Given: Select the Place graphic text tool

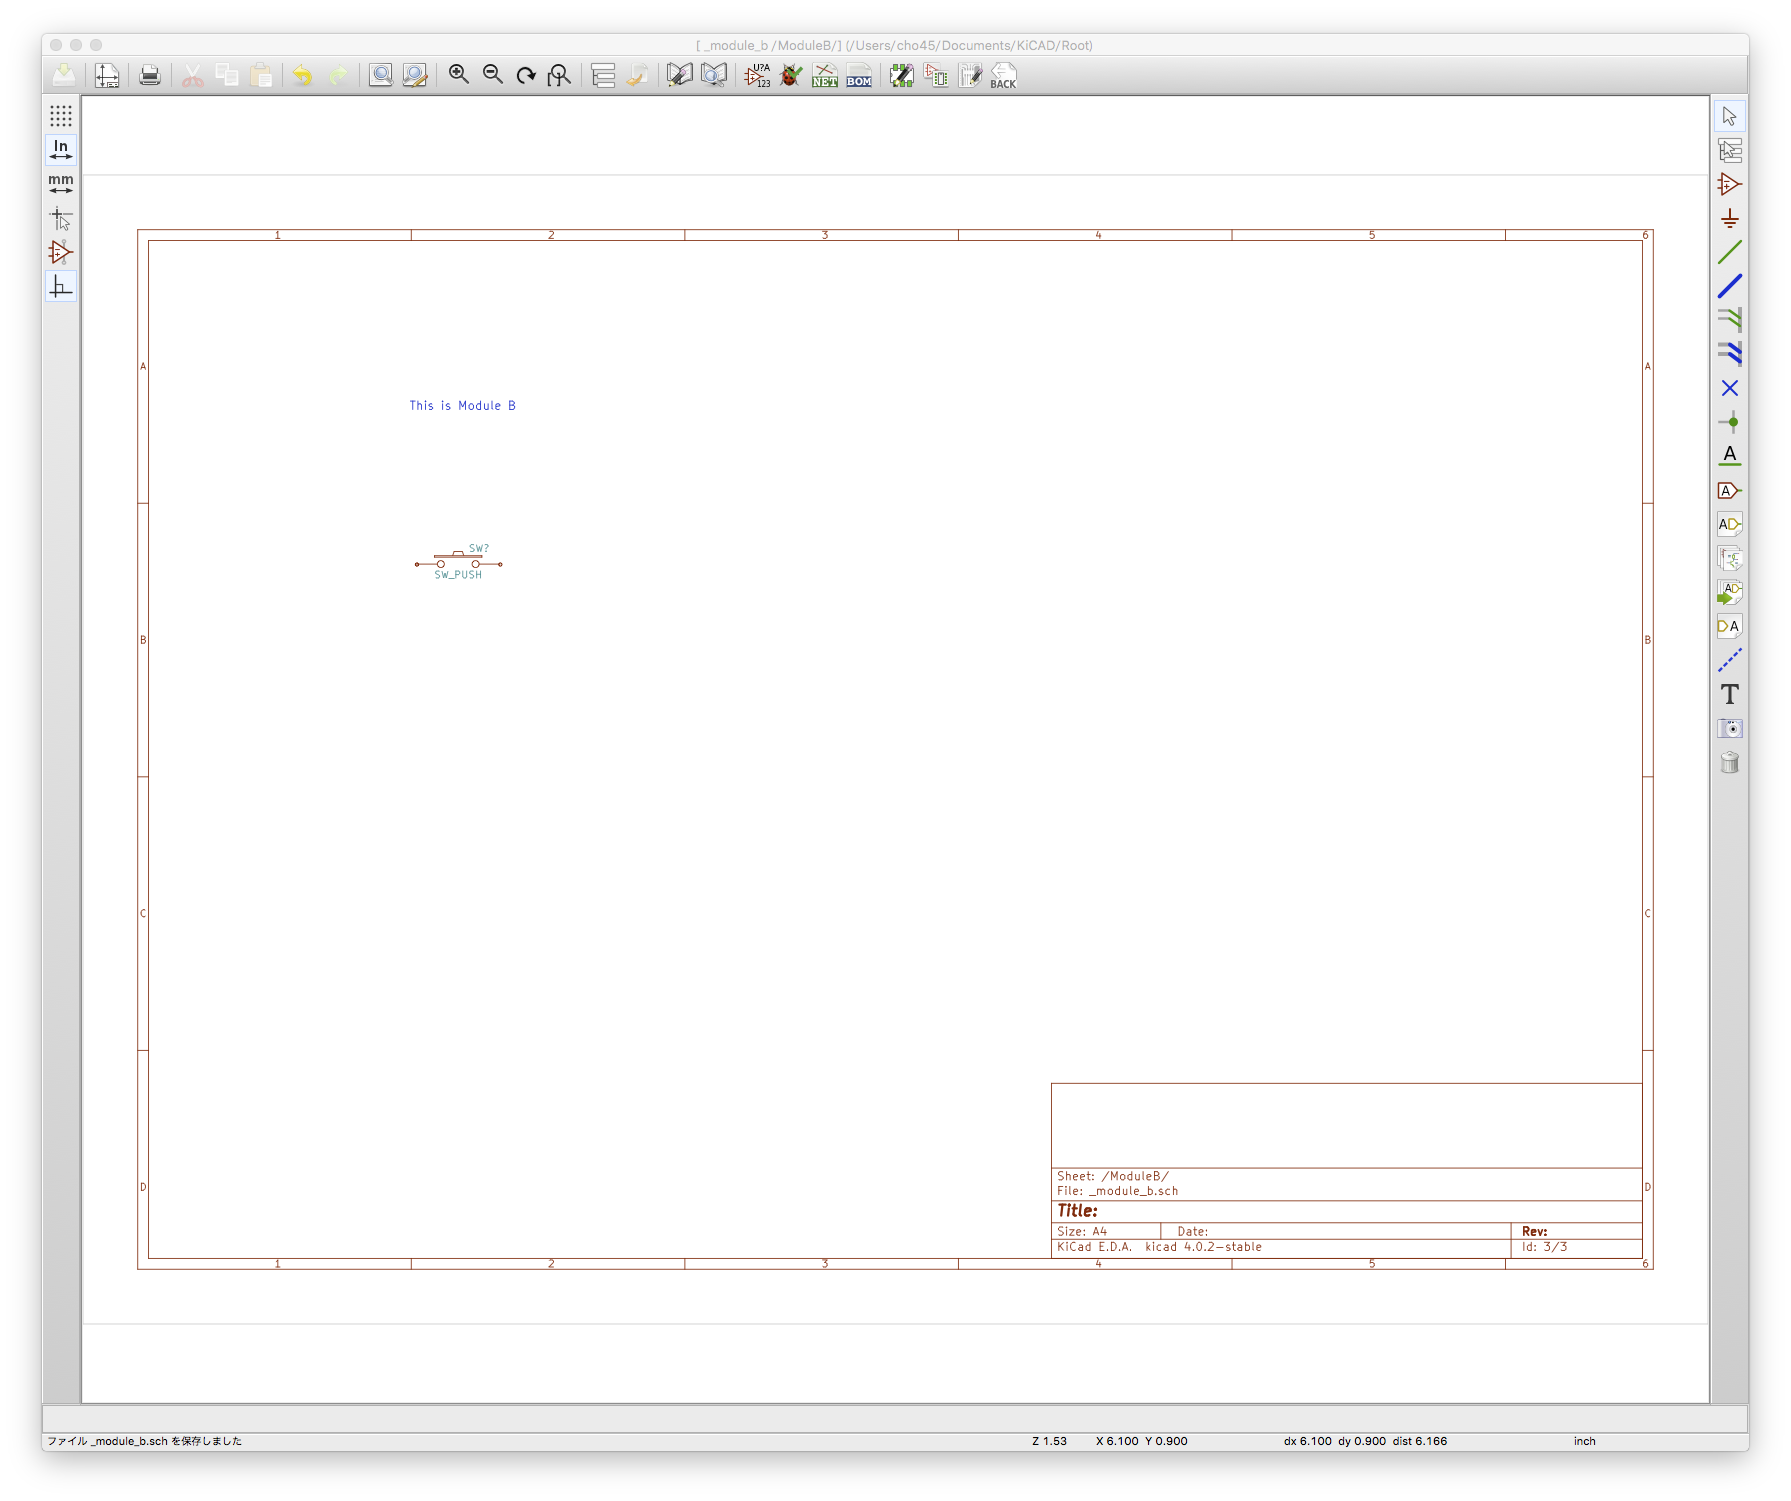Looking at the screenshot, I should tap(1729, 694).
